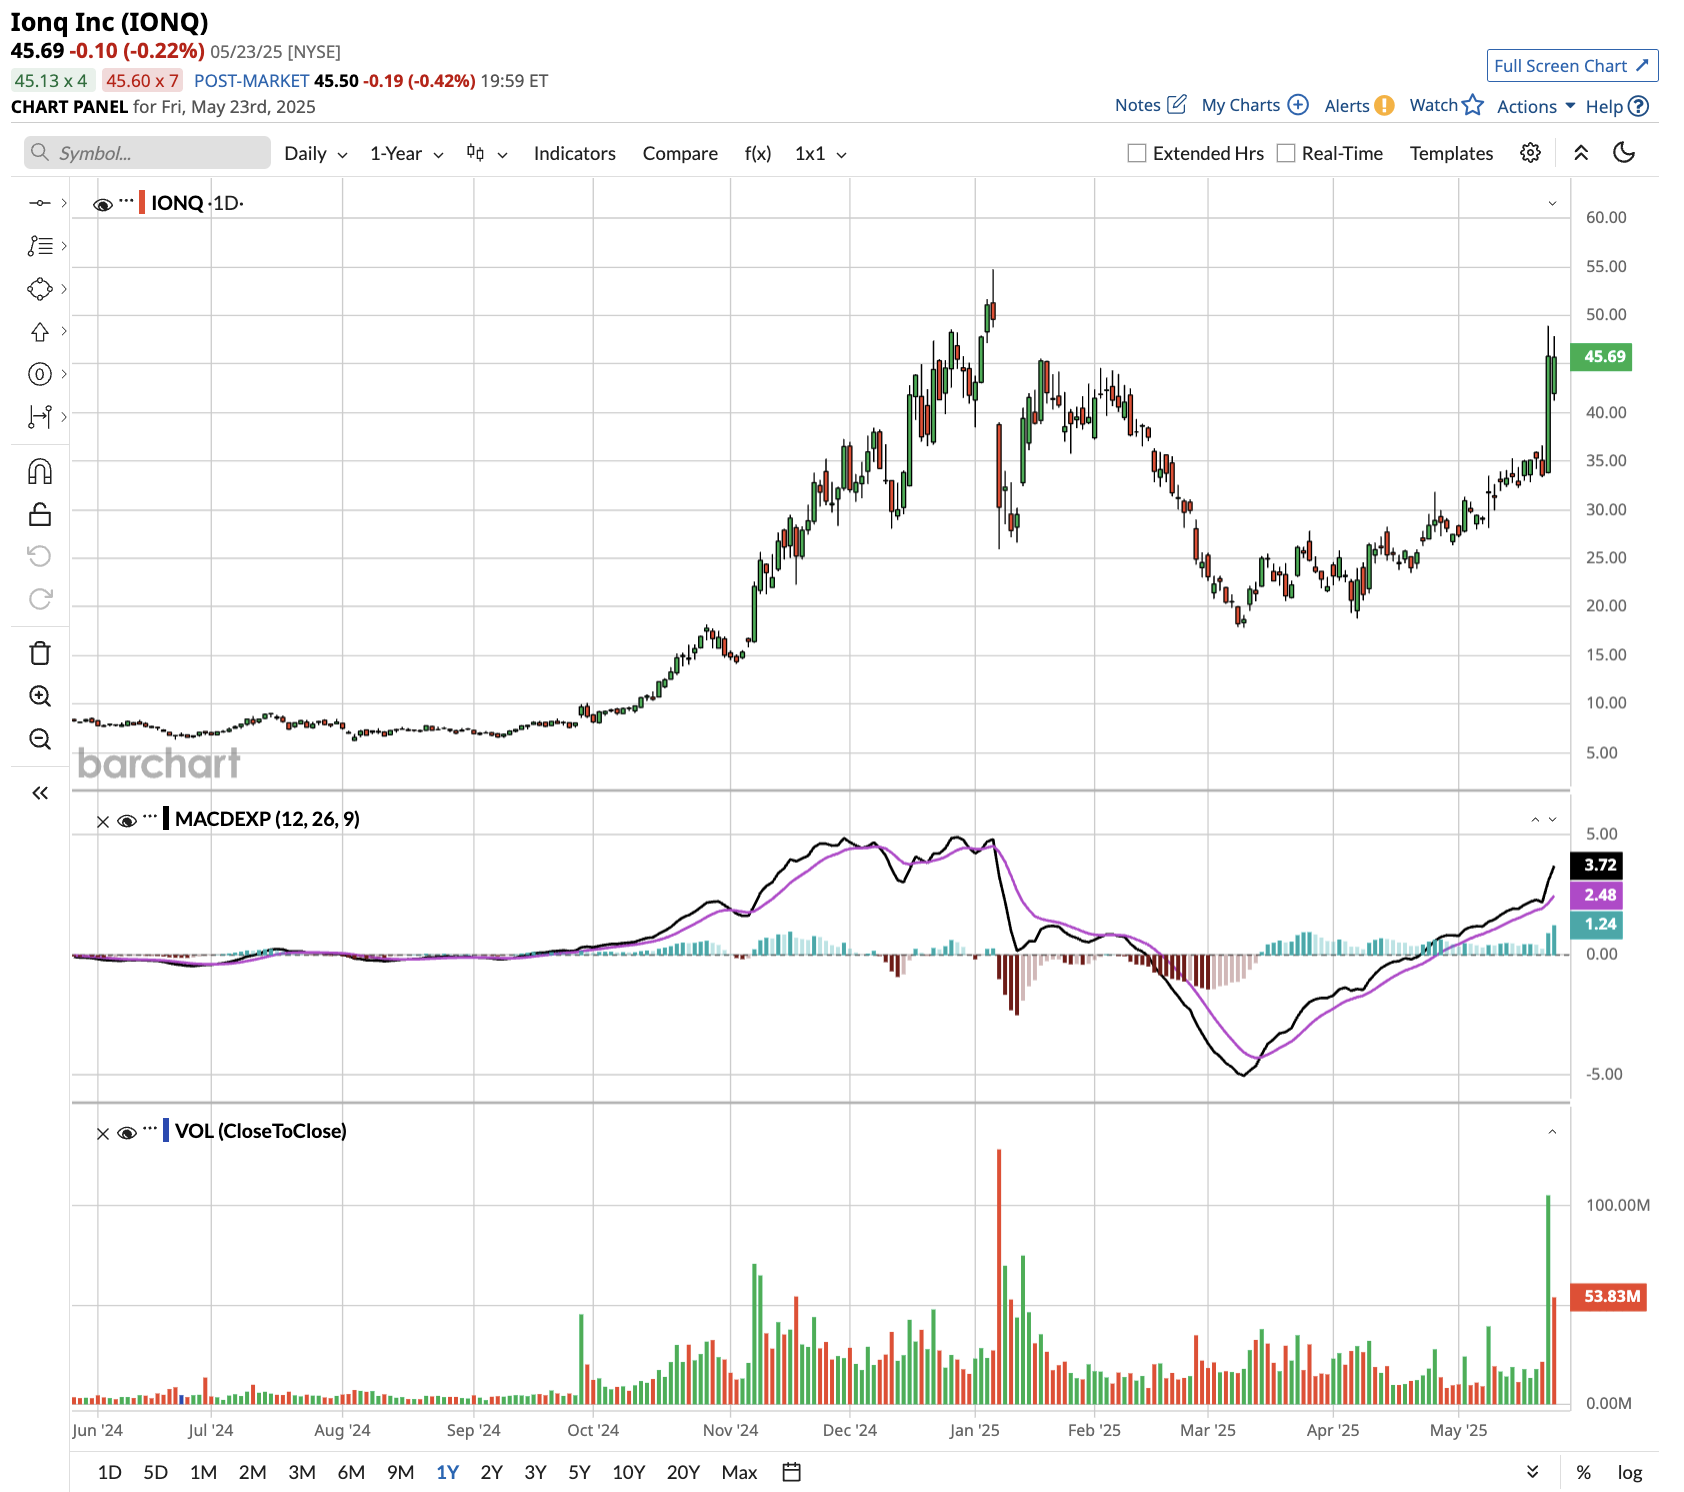Zoom in with the plus magnifier
1684x1492 pixels.
(39, 696)
